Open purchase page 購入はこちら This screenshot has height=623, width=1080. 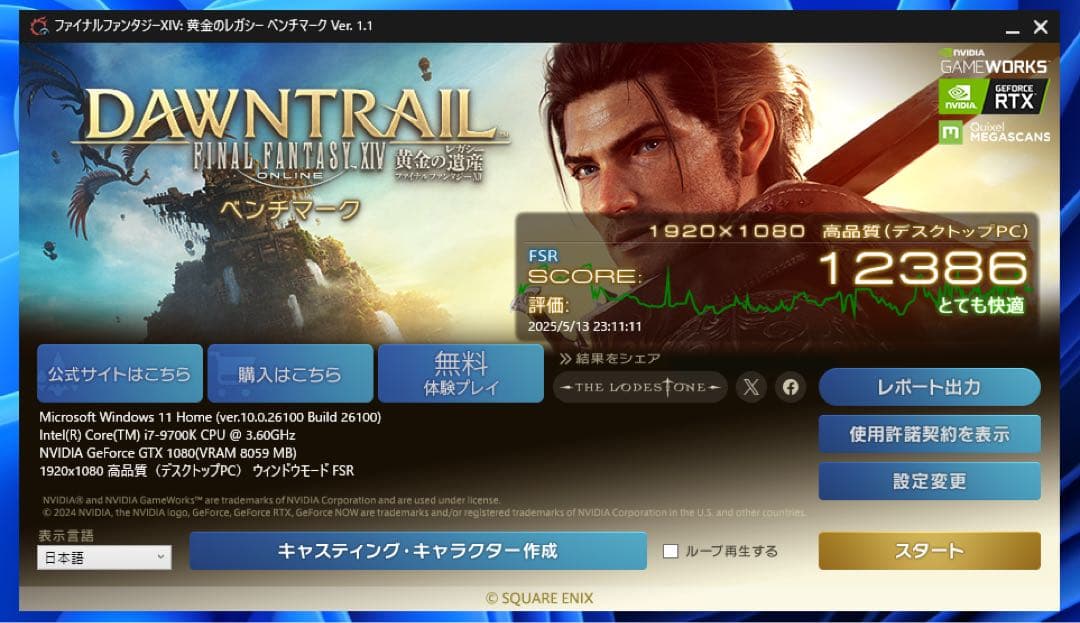(x=290, y=373)
